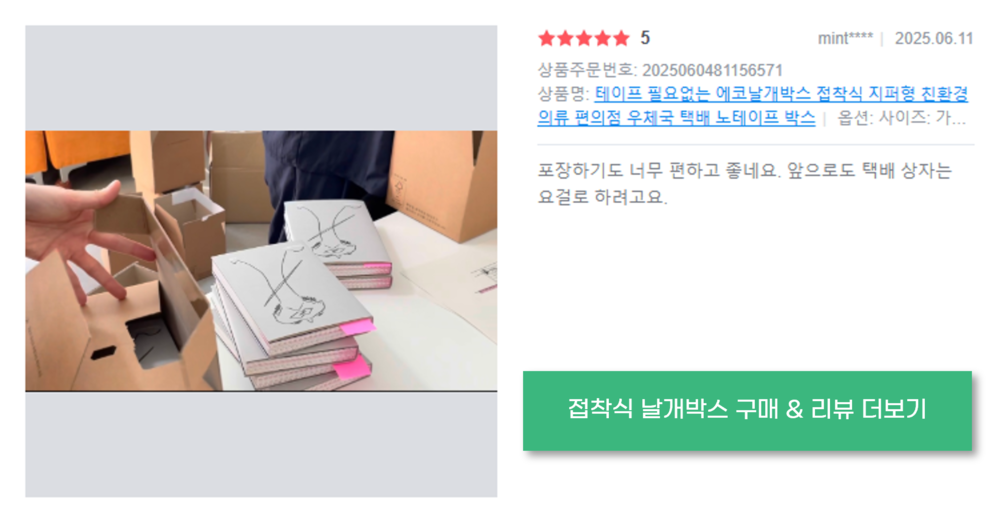Open the review photo of boxes and books
Screen dimensions: 1000x524
(x=261, y=261)
